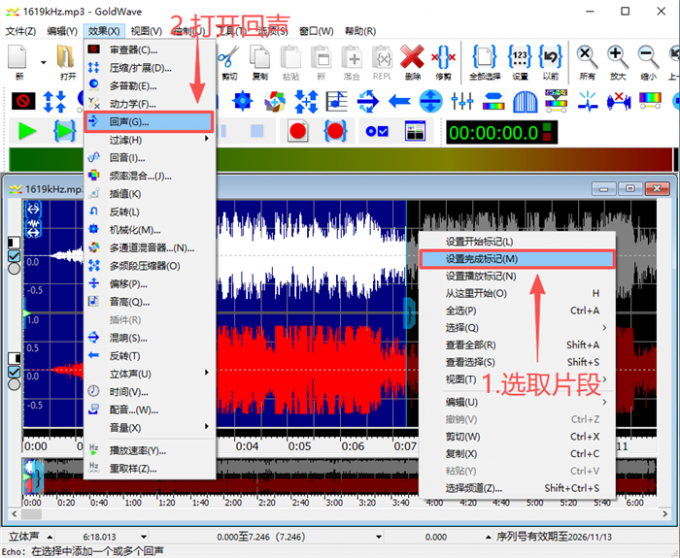Click the Select All toolbar icon
The width and height of the screenshot is (680, 558).
pyautogui.click(x=484, y=57)
